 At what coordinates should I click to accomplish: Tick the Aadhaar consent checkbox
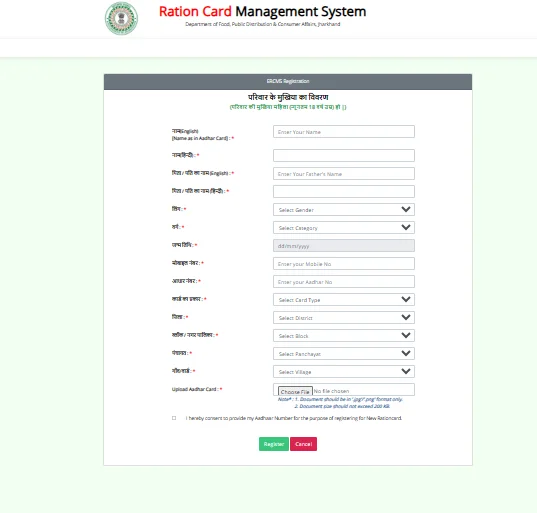pyautogui.click(x=174, y=418)
